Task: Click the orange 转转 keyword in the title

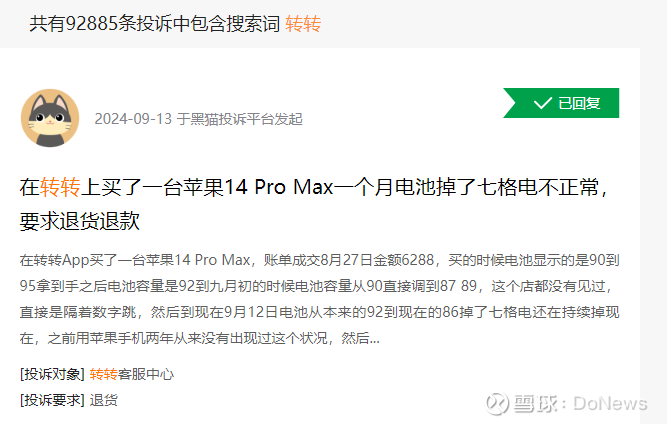Action: [60, 187]
